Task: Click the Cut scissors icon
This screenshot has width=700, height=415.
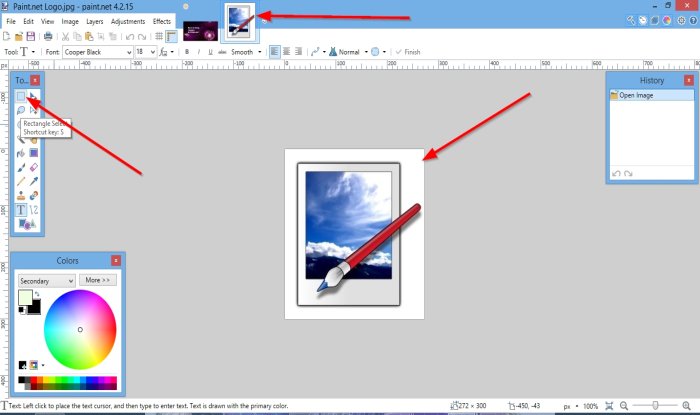Action: click(66, 37)
